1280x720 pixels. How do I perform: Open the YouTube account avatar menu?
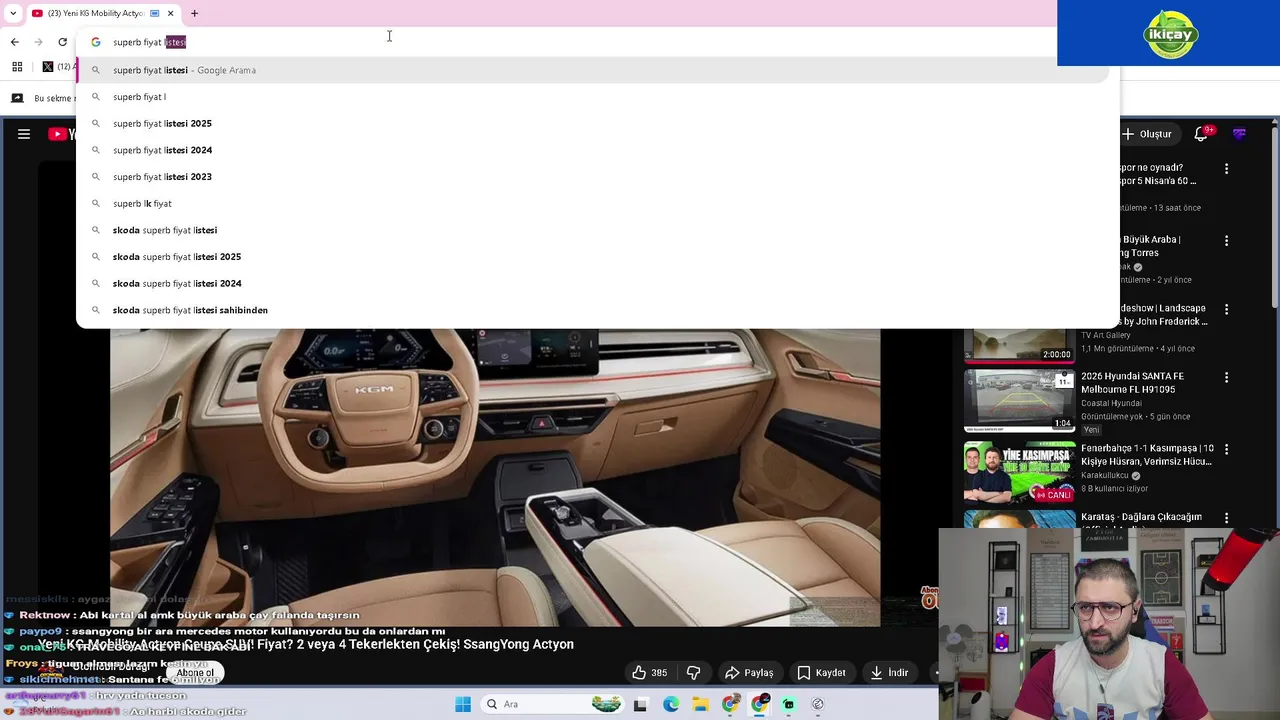(x=1240, y=134)
